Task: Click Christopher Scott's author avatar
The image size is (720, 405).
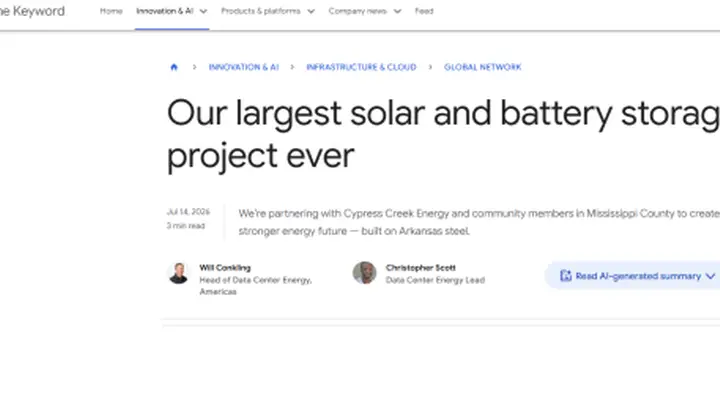Action: pos(365,273)
